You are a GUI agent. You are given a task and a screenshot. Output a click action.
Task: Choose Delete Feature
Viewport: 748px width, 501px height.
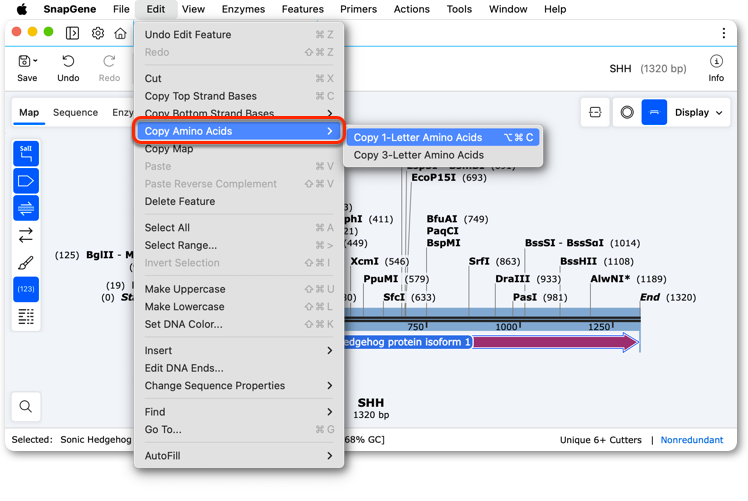pos(239,201)
